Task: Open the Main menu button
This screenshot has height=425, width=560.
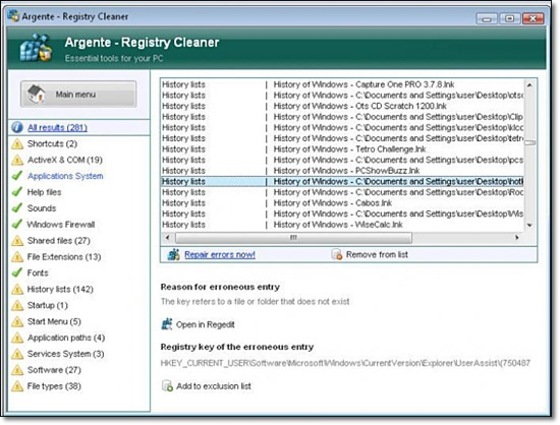Action: coord(78,94)
